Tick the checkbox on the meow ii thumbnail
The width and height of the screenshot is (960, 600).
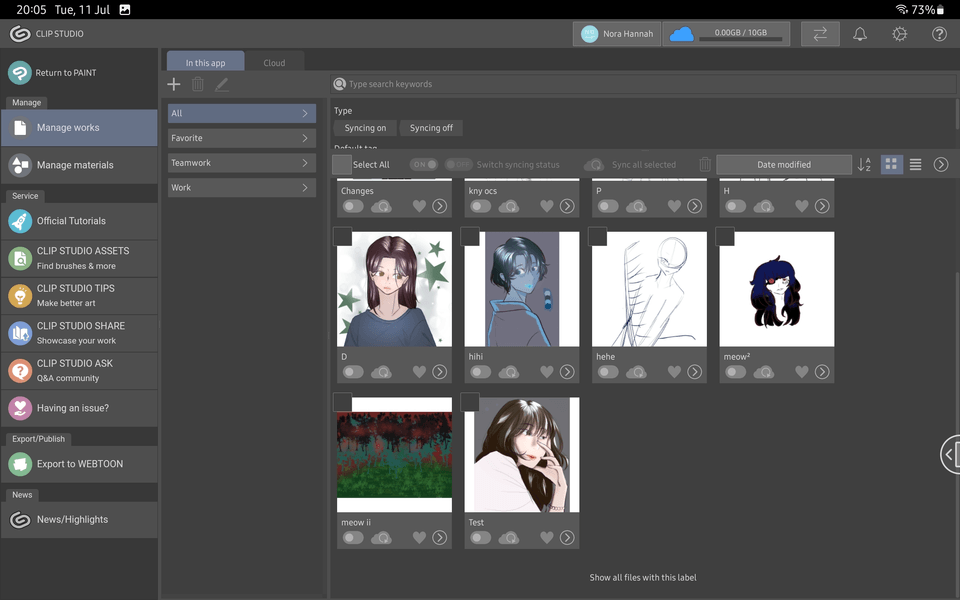(x=342, y=402)
